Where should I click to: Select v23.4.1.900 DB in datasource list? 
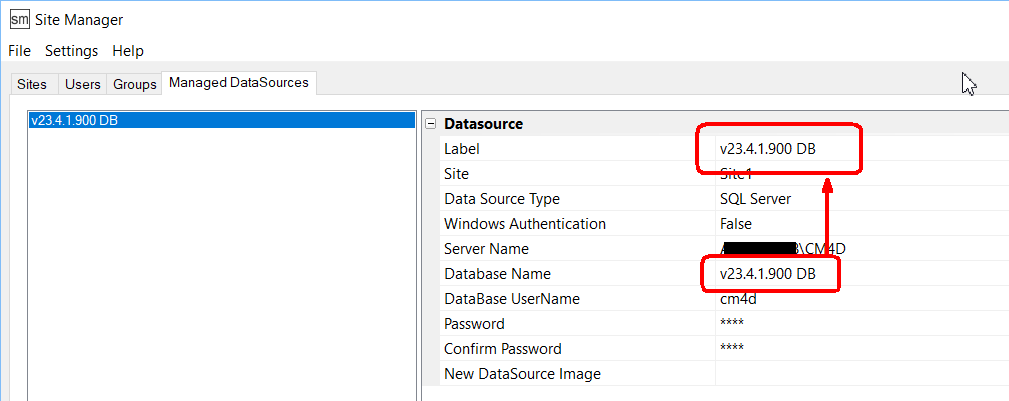74,120
